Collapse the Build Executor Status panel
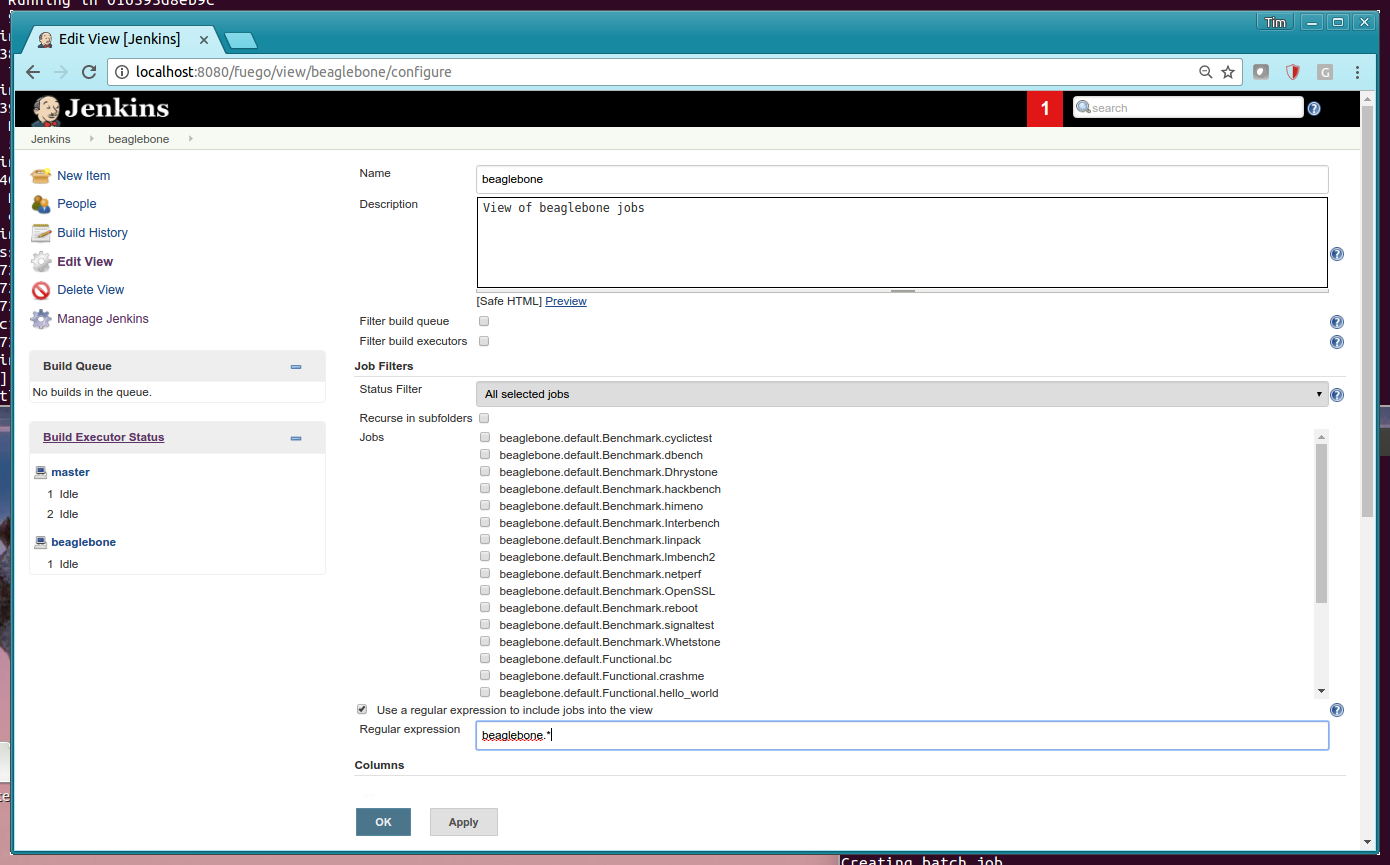This screenshot has height=865, width=1390. pos(296,438)
